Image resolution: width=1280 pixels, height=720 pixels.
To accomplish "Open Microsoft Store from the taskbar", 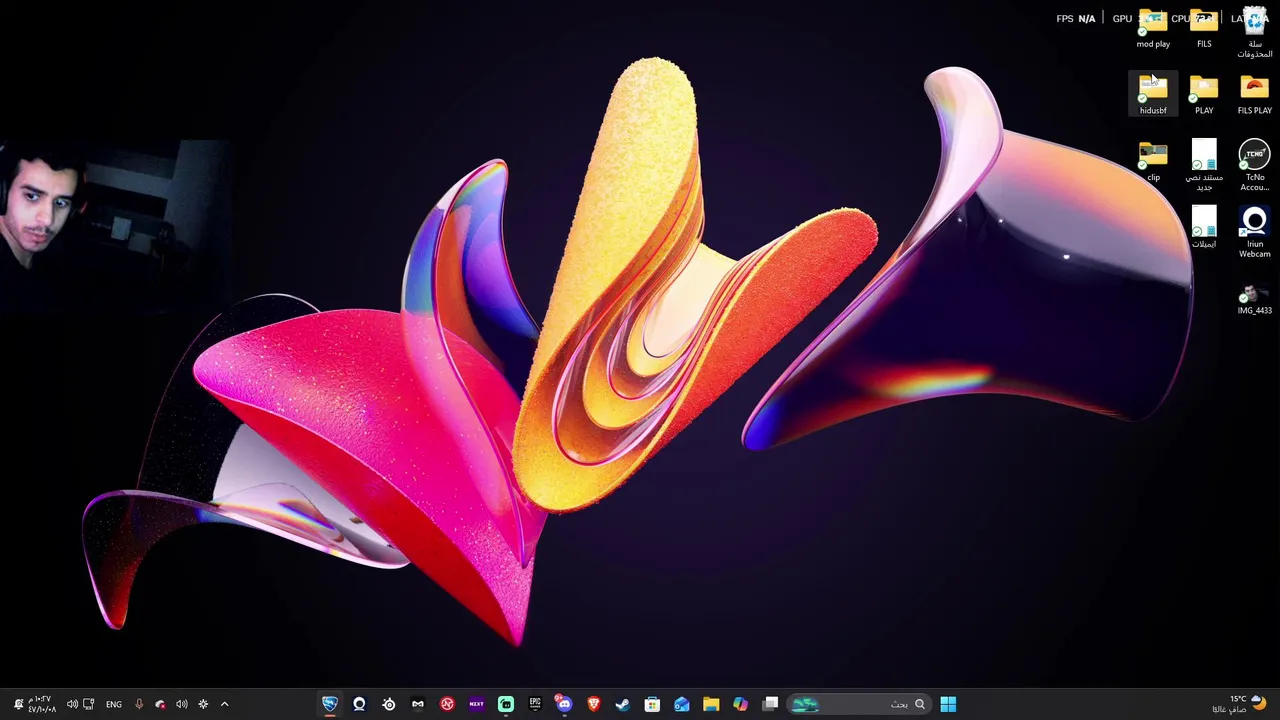I will coord(652,704).
